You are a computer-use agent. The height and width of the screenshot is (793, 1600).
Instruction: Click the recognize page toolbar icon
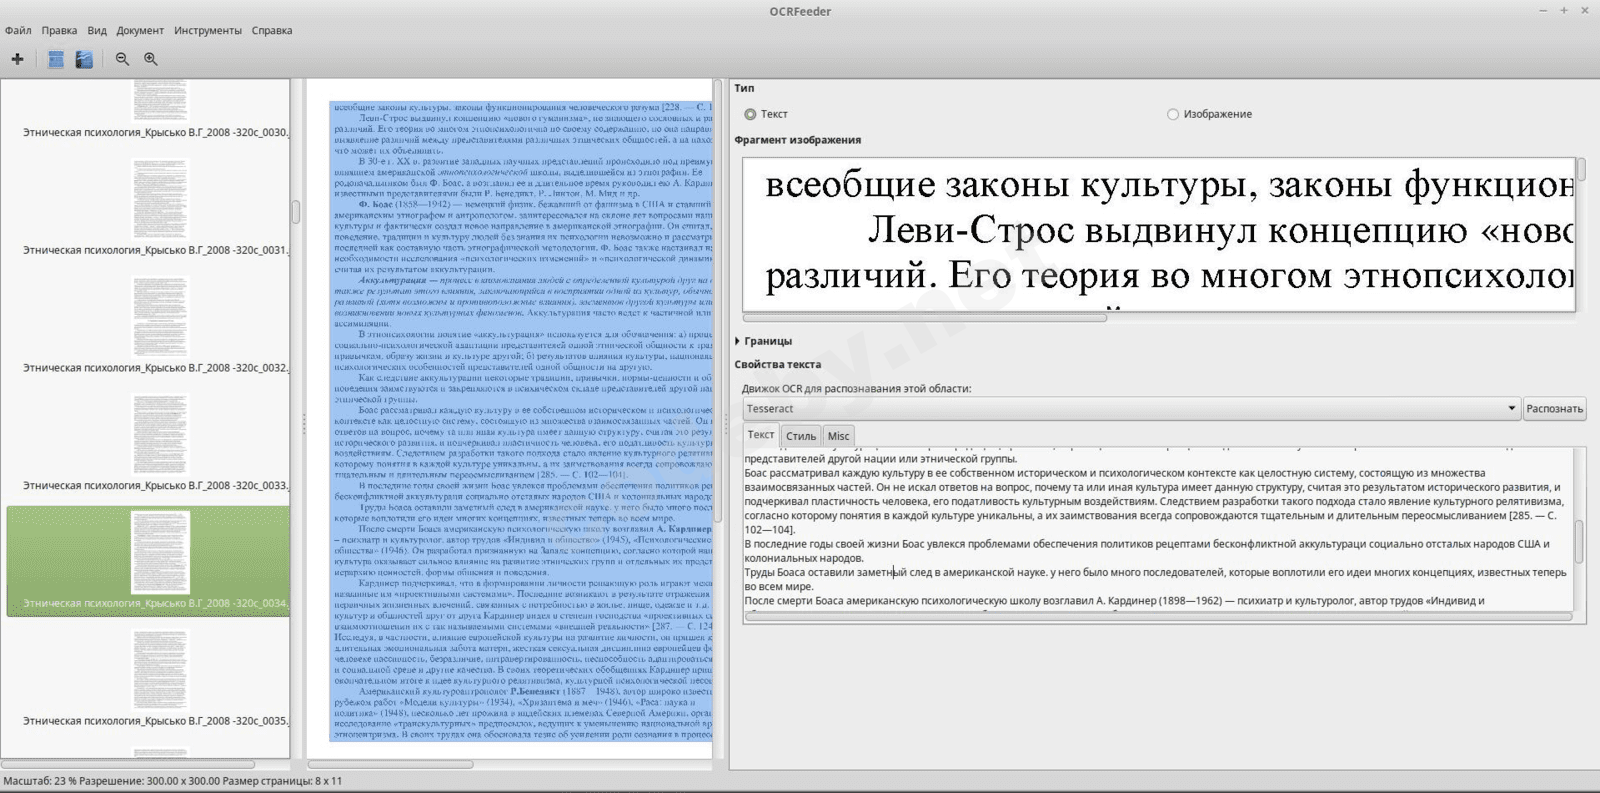pyautogui.click(x=56, y=59)
